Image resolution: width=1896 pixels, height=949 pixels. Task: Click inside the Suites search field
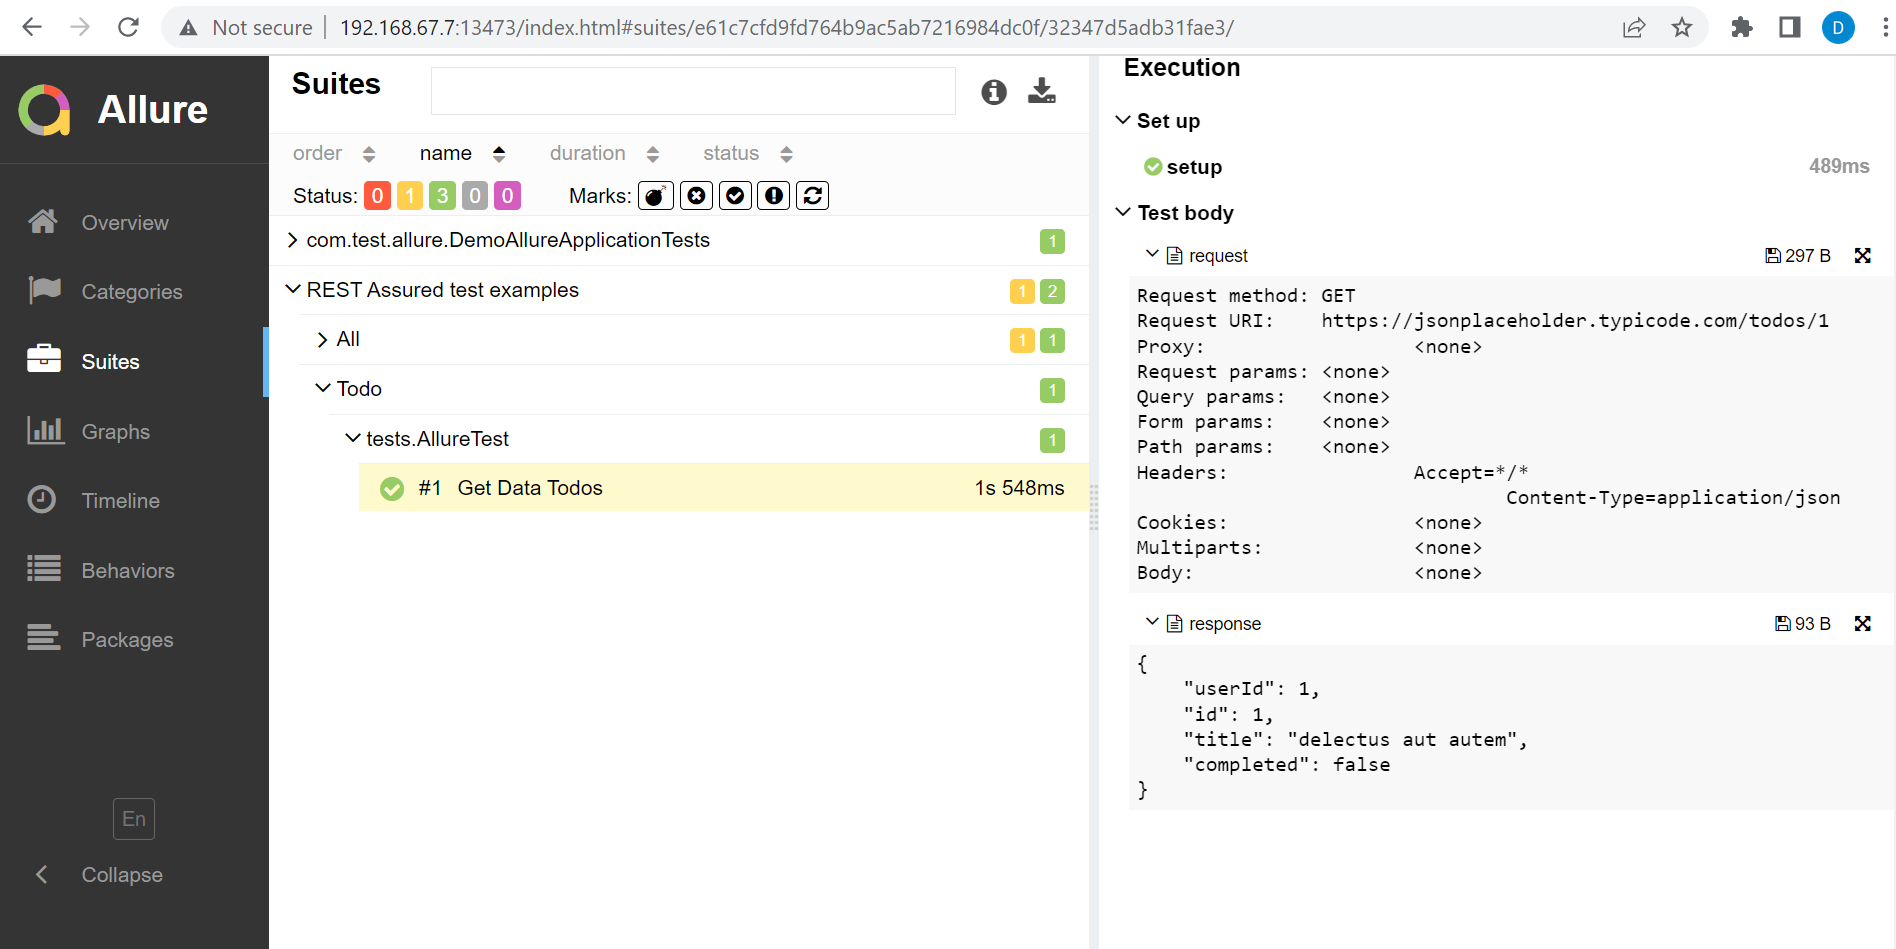pos(693,90)
